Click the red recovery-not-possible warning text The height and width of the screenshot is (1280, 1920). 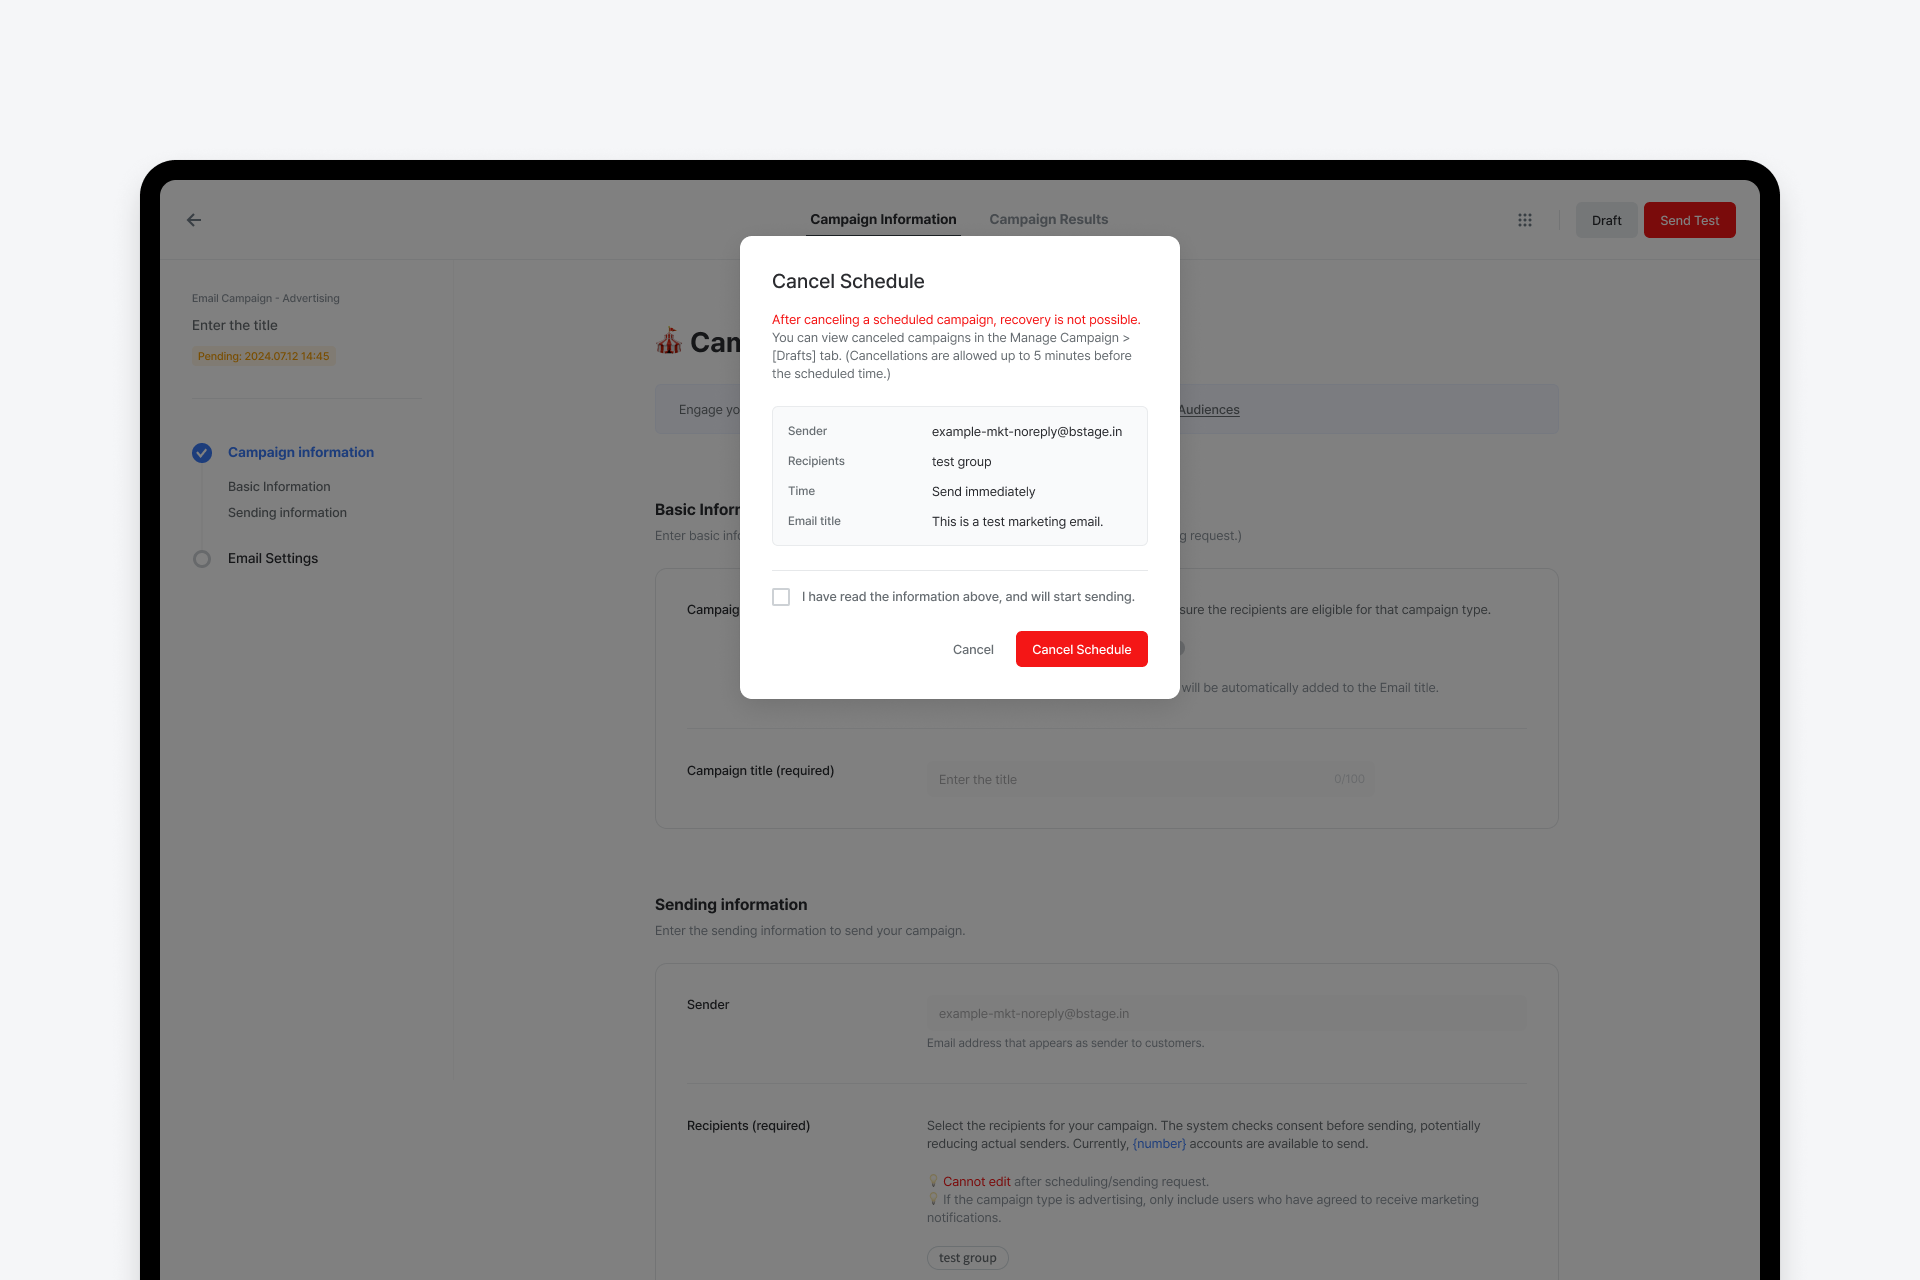[956, 320]
